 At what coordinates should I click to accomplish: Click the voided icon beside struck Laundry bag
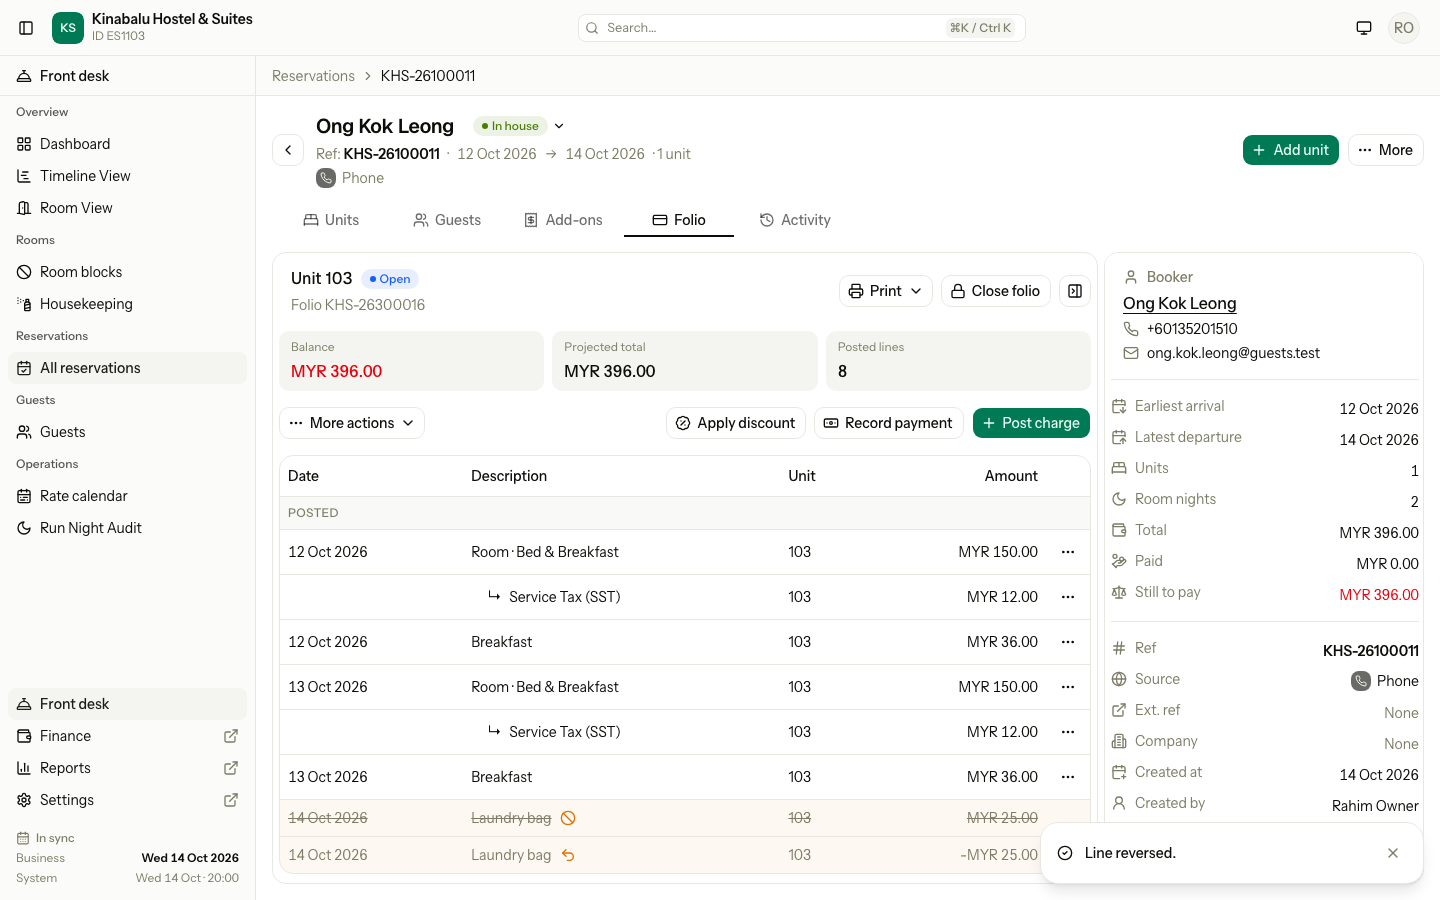click(x=568, y=818)
